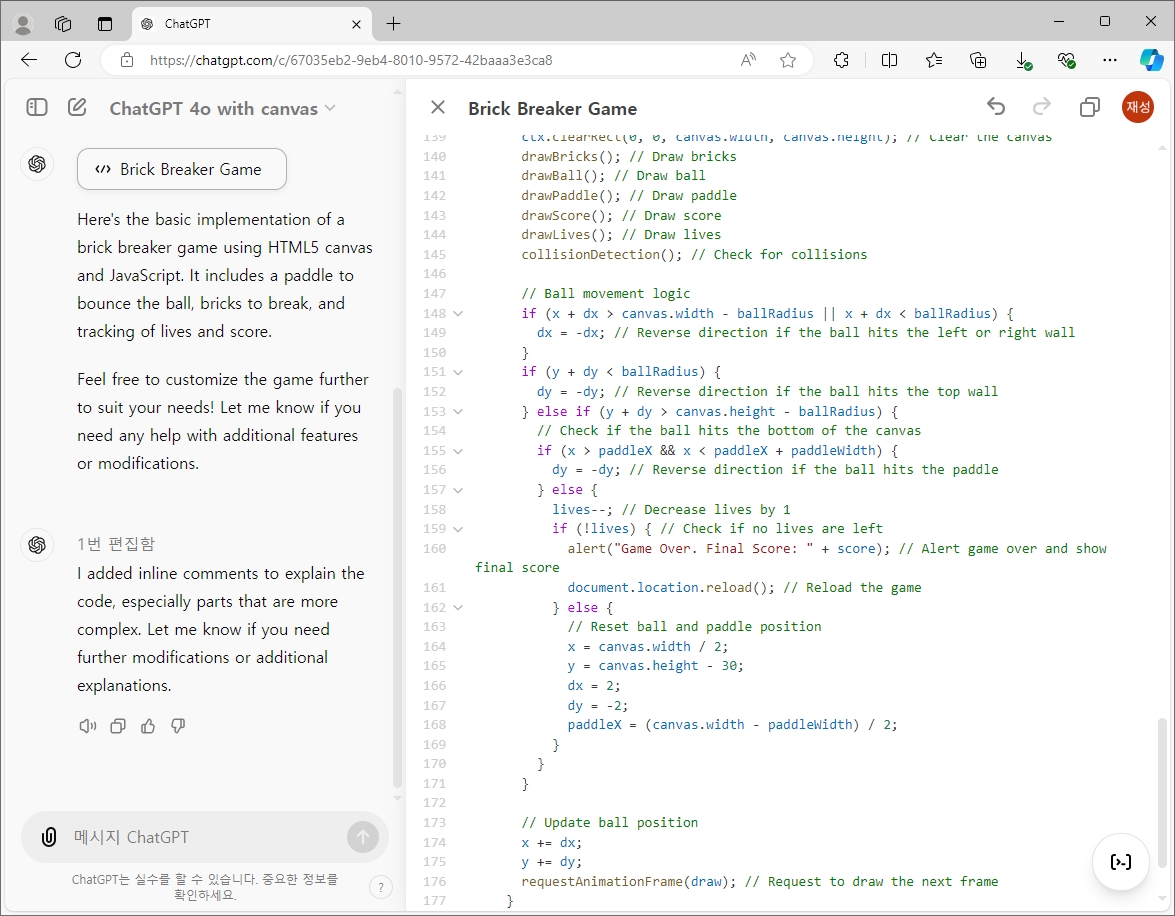The image size is (1175, 916).
Task: Select the ChatGPT browser tab
Action: [x=252, y=24]
